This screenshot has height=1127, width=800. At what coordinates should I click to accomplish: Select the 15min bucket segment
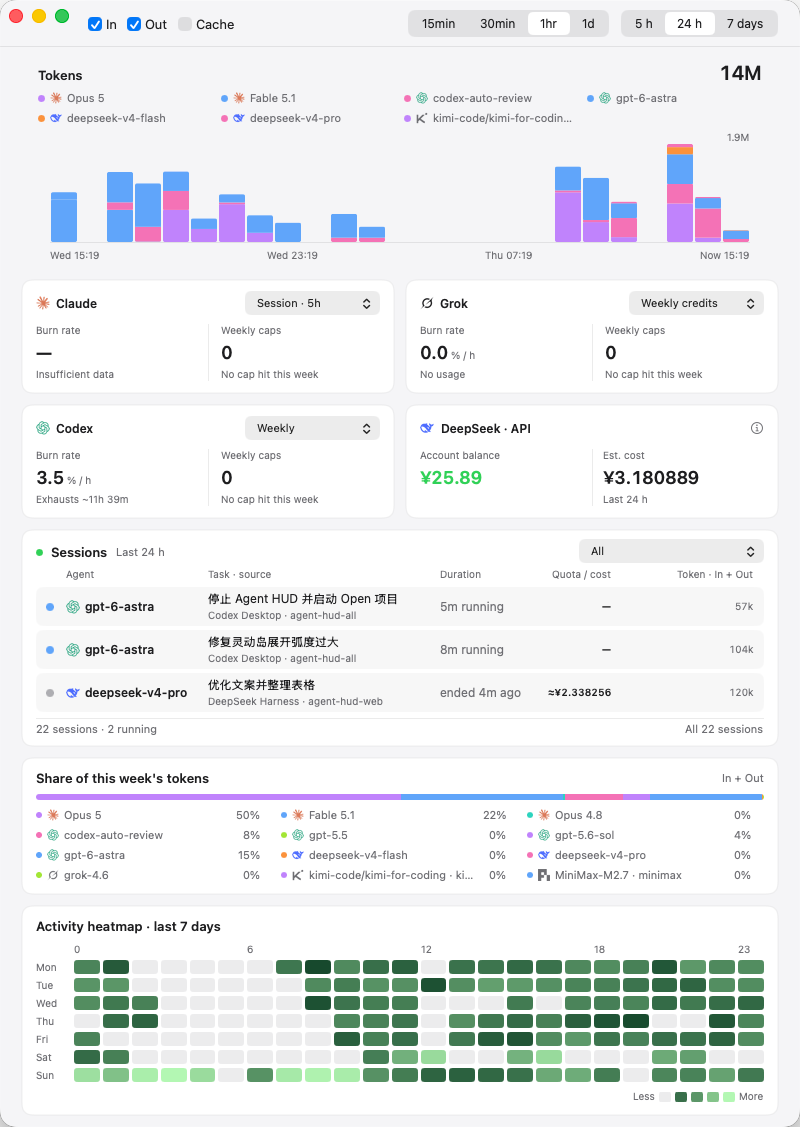point(438,24)
